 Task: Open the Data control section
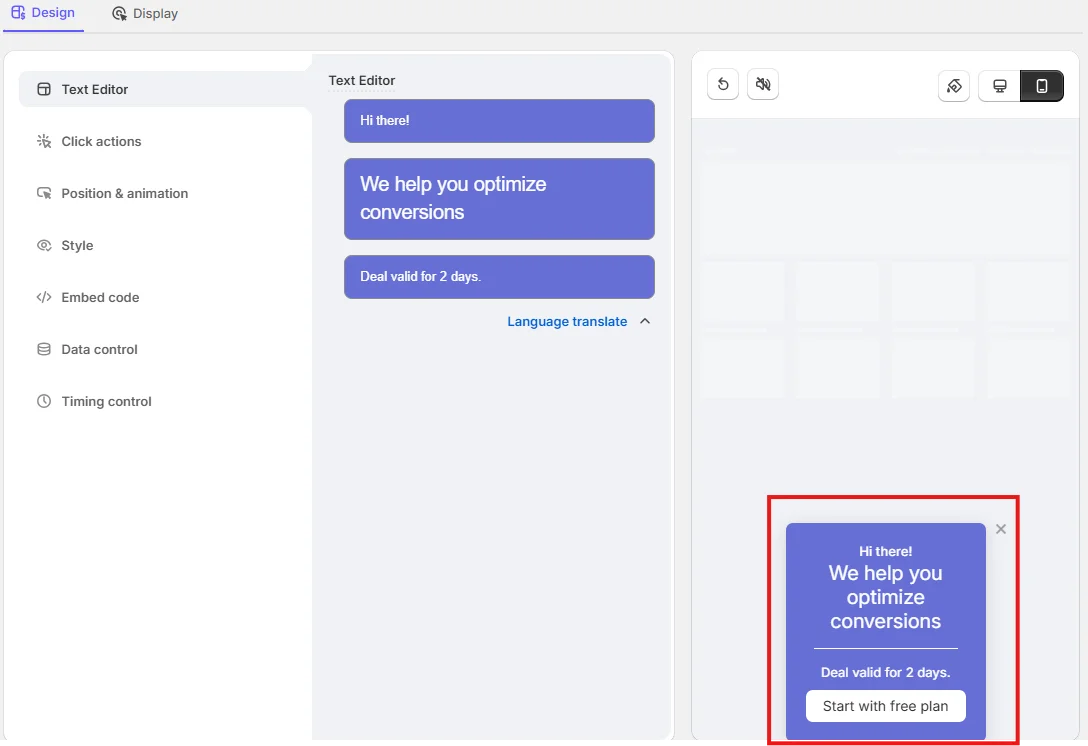pos(99,349)
